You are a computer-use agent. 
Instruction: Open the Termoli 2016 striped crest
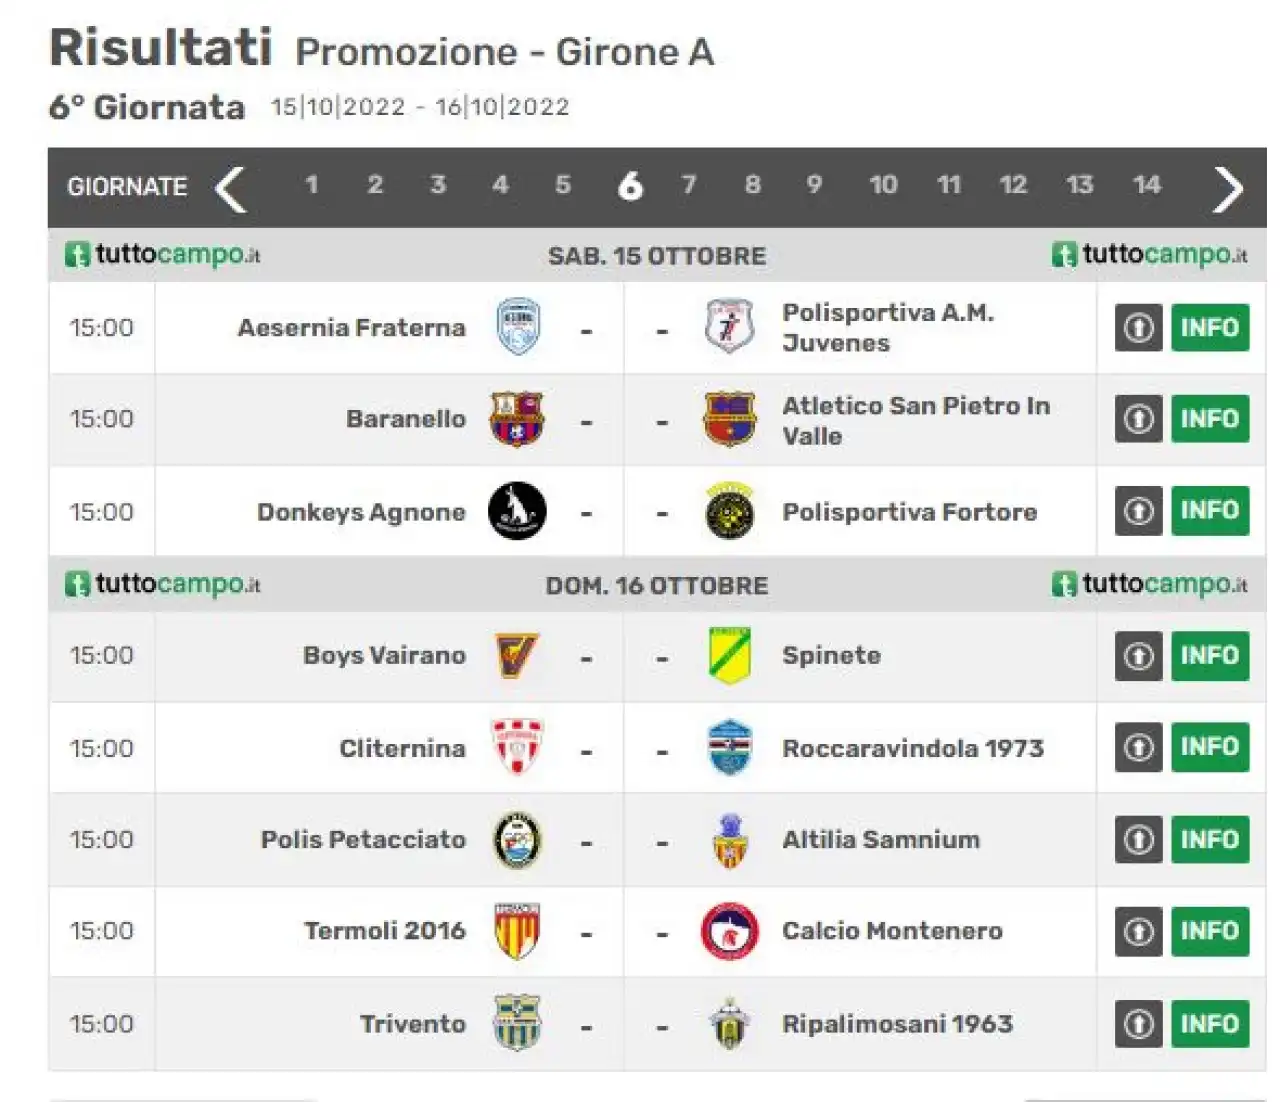pyautogui.click(x=517, y=931)
